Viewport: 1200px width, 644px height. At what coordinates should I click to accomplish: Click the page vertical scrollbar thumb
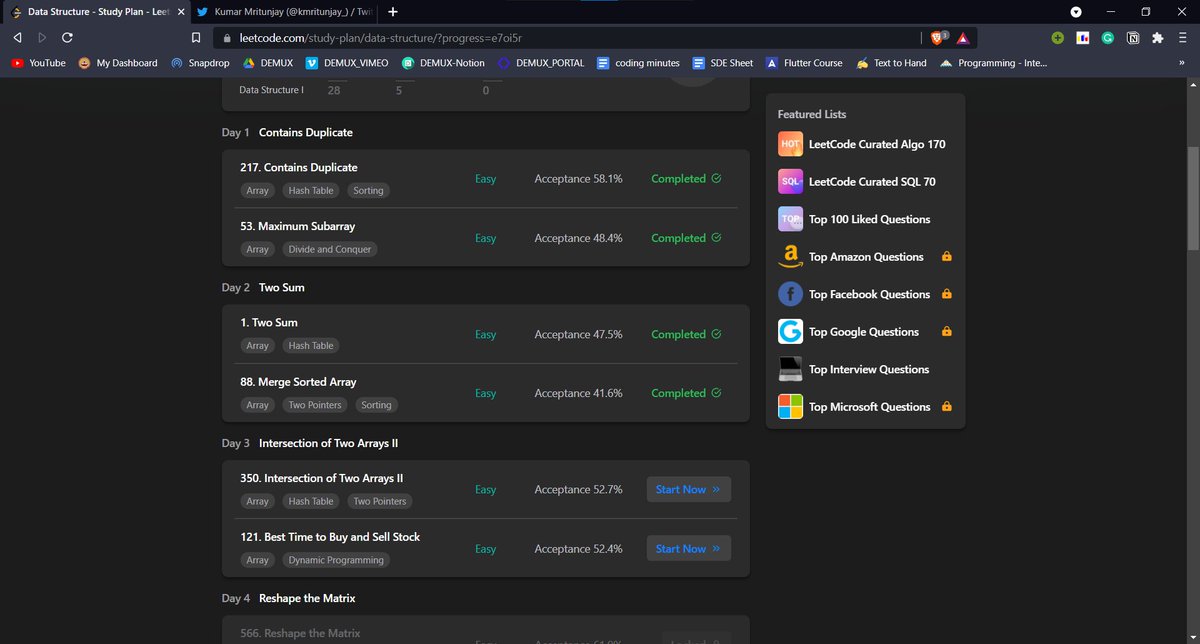[1193, 199]
